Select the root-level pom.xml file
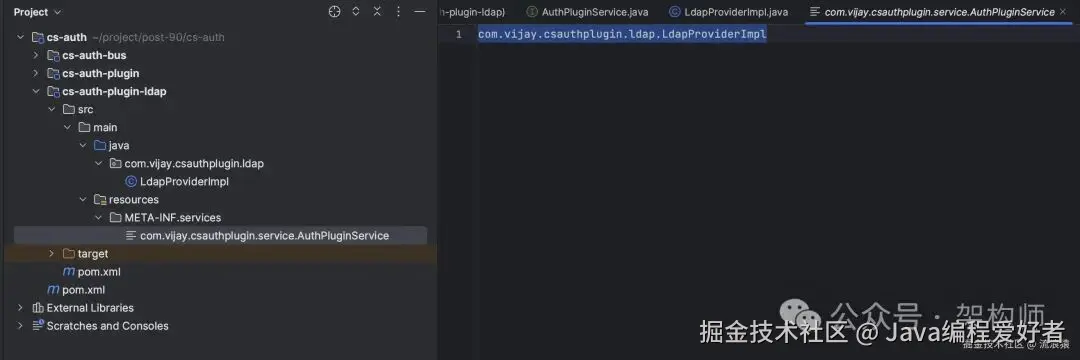The width and height of the screenshot is (1080, 360). pyautogui.click(x=83, y=290)
